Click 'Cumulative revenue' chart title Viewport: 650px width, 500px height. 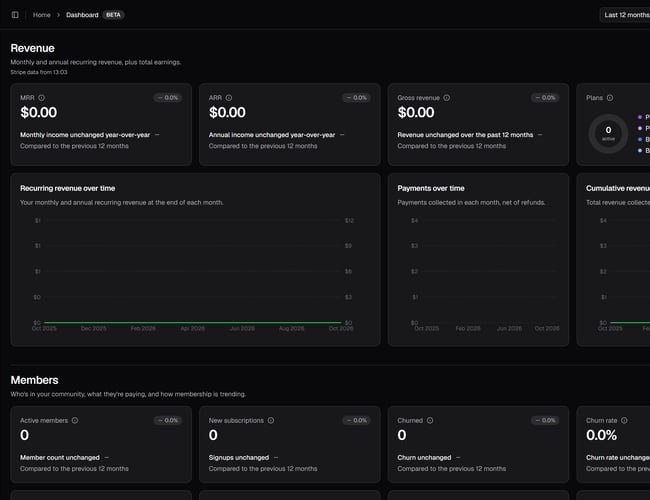(618, 188)
